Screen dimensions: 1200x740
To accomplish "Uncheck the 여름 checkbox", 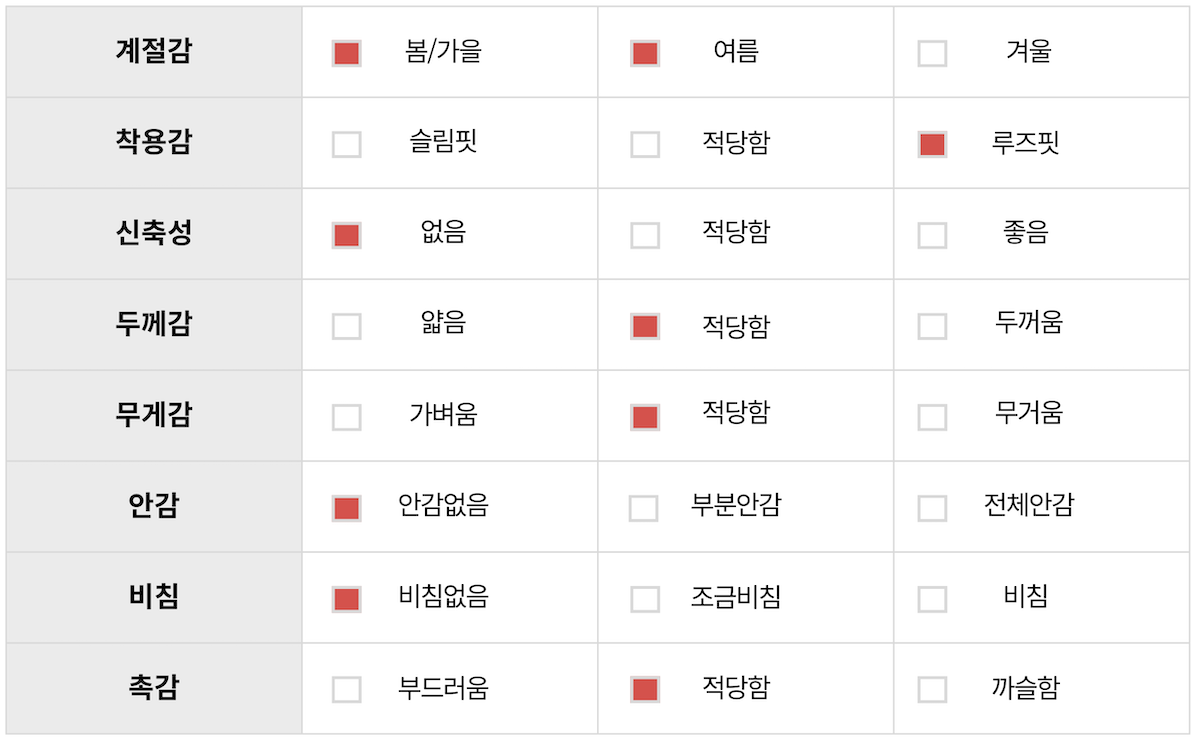I will pyautogui.click(x=645, y=53).
